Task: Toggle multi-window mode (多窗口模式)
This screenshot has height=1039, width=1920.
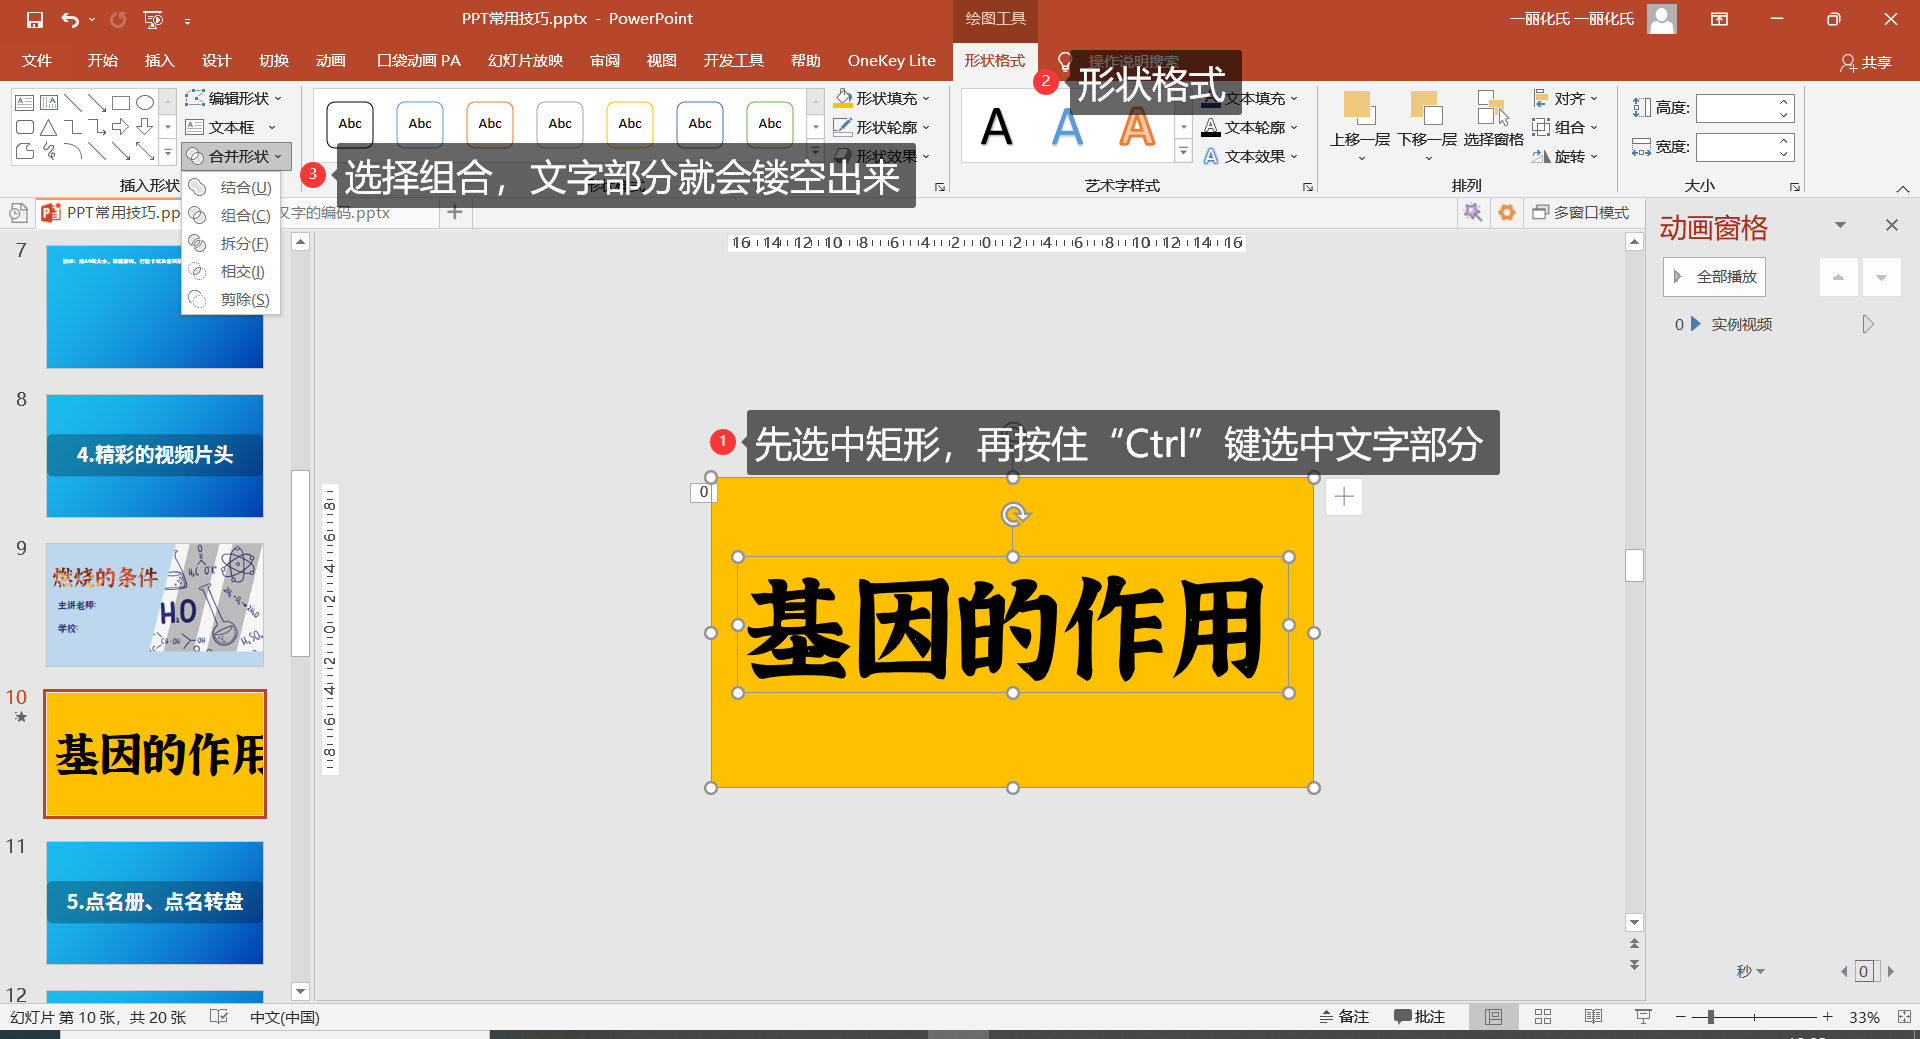Action: click(x=1581, y=212)
